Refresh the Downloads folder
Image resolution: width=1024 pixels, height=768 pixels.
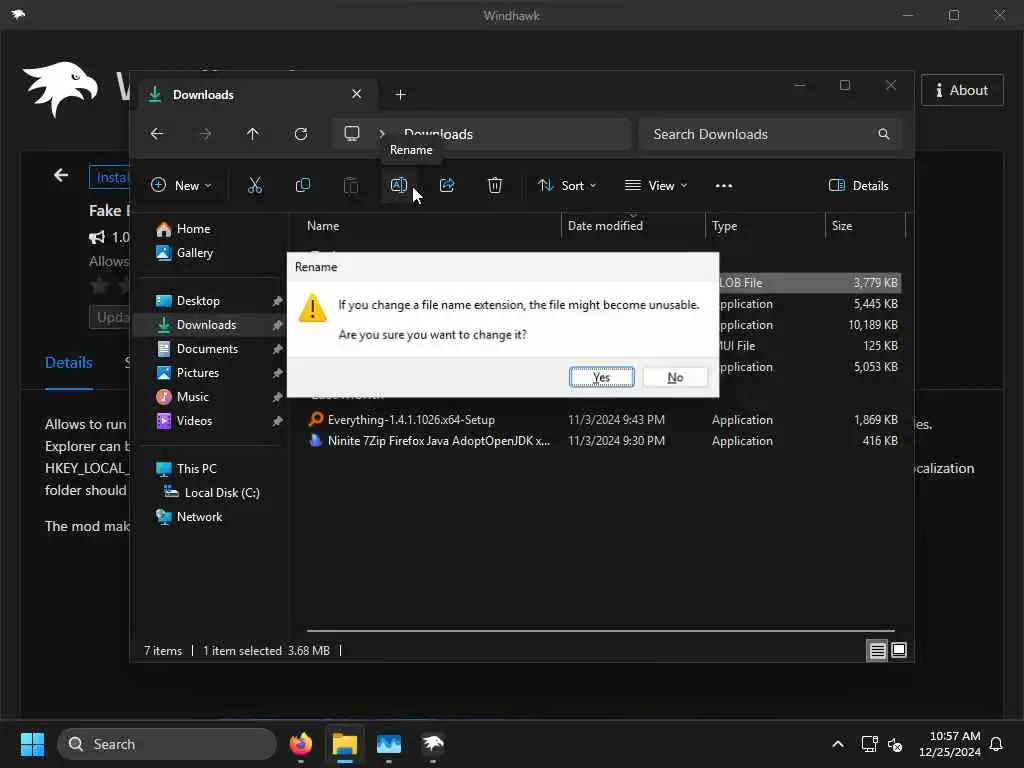[x=301, y=134]
